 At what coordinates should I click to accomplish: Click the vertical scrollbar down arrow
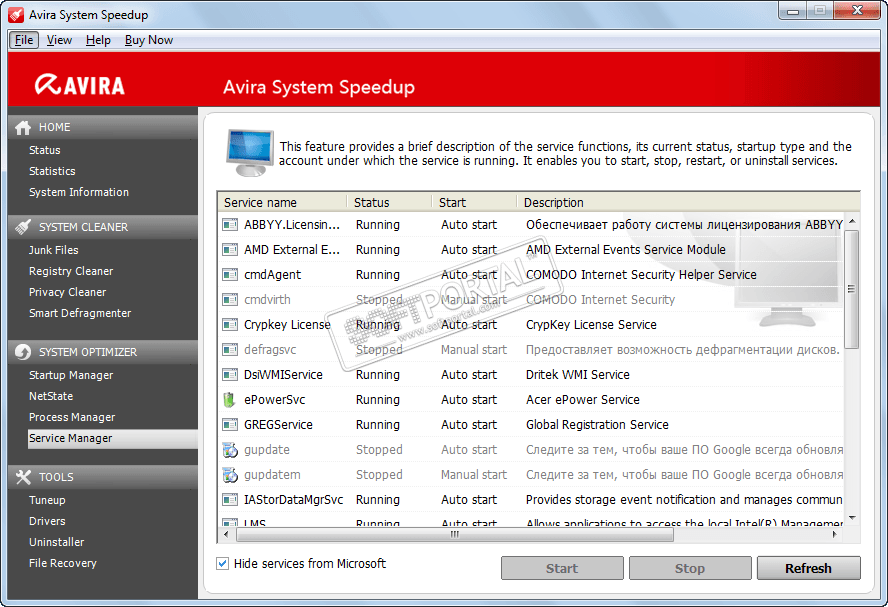[852, 518]
